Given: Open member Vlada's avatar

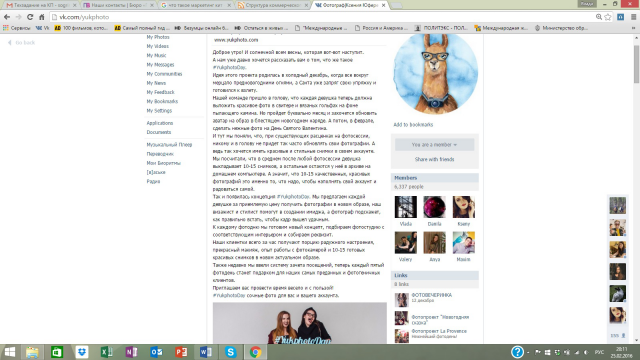Looking at the screenshot, I should (x=406, y=207).
